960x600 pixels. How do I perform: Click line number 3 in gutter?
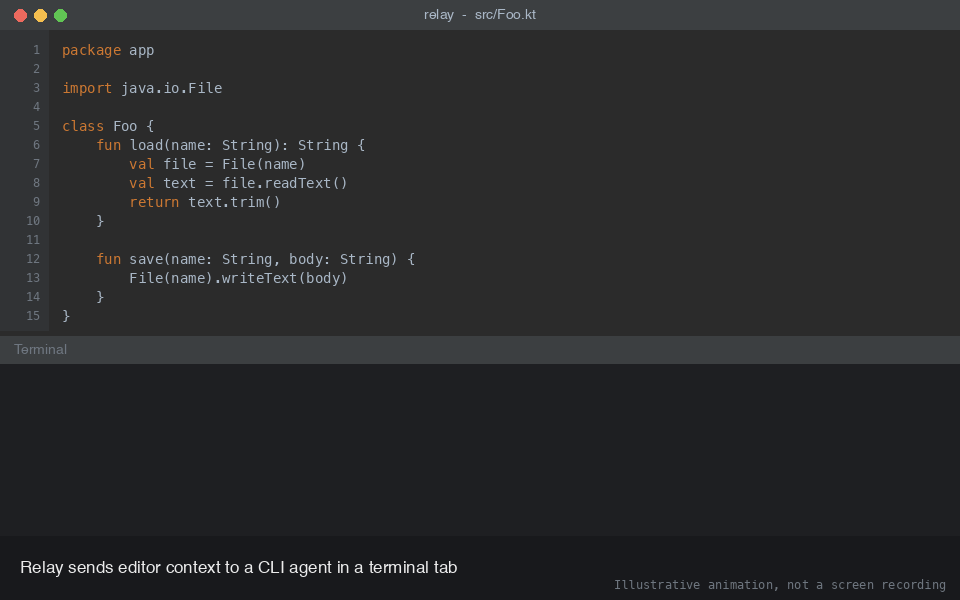(37, 88)
